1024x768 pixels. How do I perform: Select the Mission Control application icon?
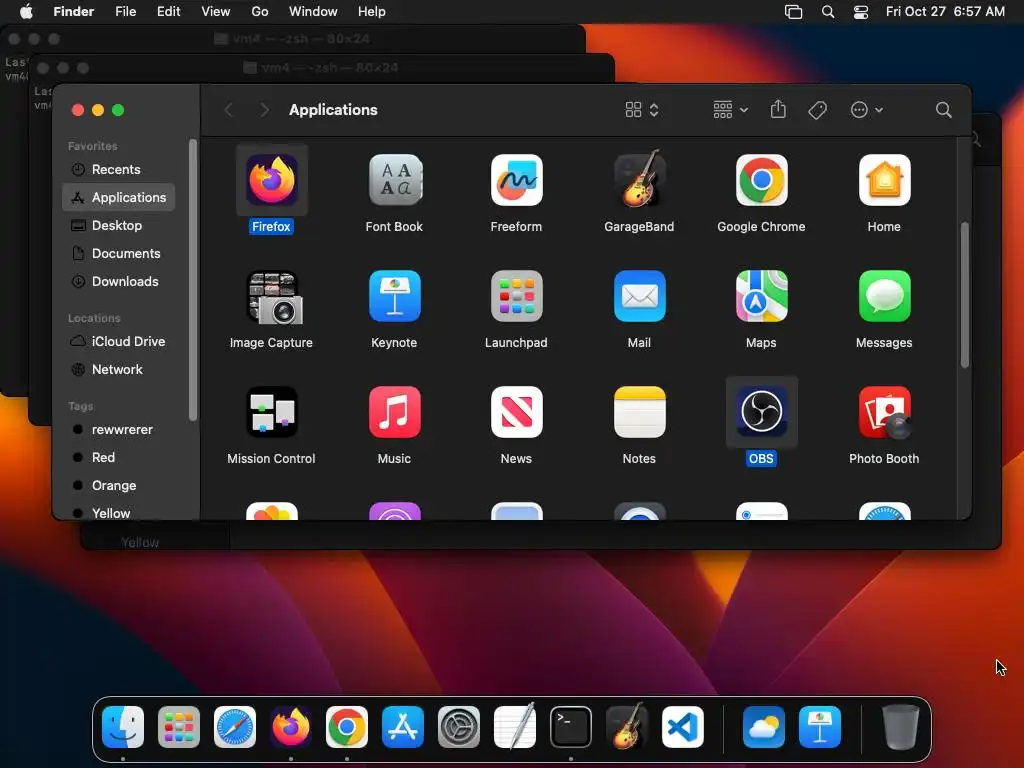point(272,412)
